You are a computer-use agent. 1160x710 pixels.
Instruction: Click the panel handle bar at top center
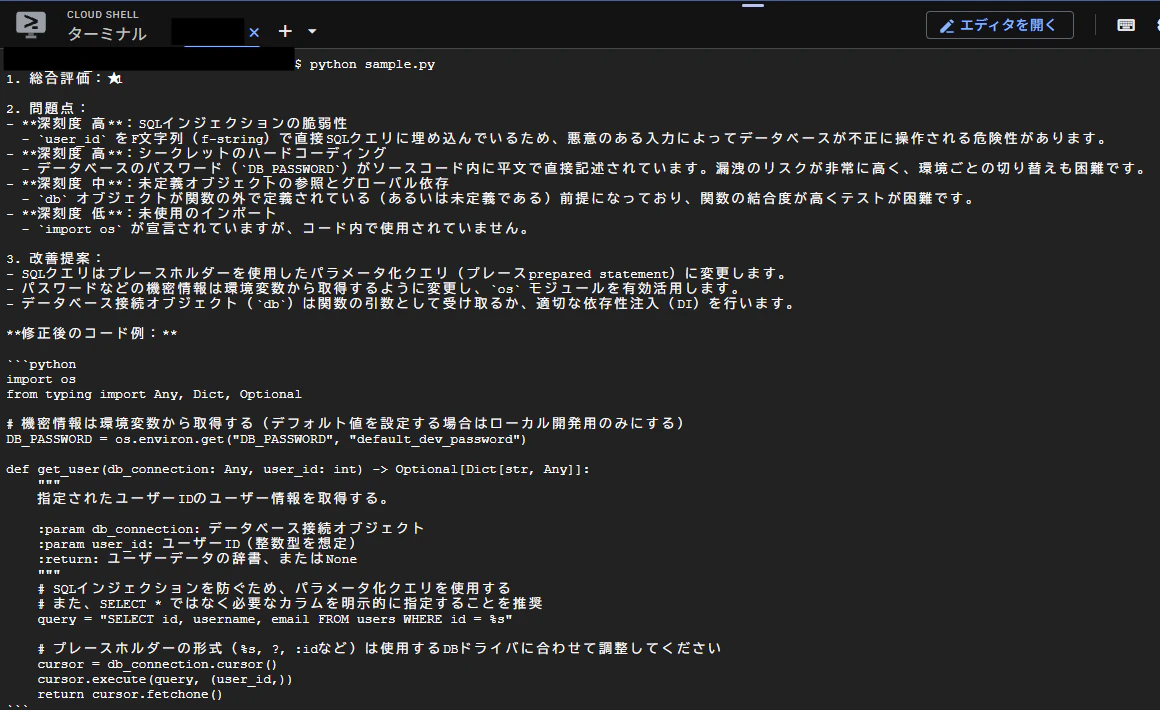click(x=753, y=5)
